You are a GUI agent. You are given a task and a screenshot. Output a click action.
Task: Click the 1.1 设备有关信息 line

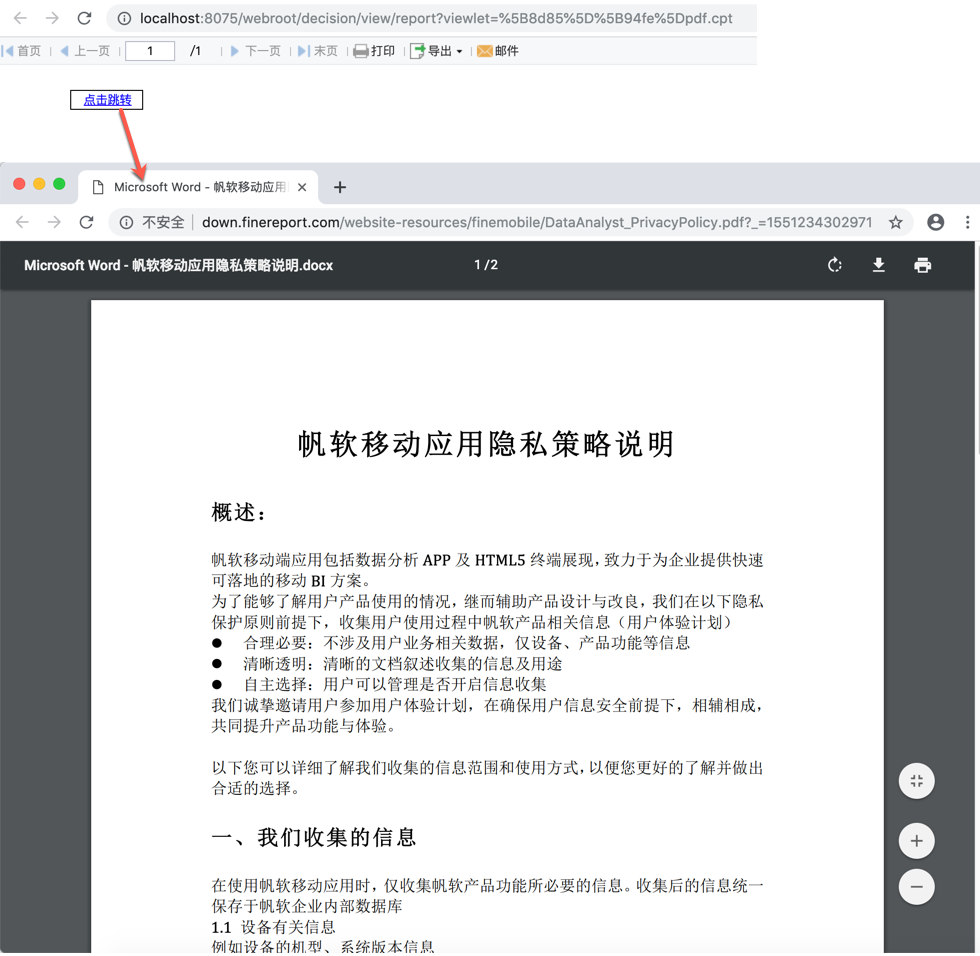pos(274,927)
